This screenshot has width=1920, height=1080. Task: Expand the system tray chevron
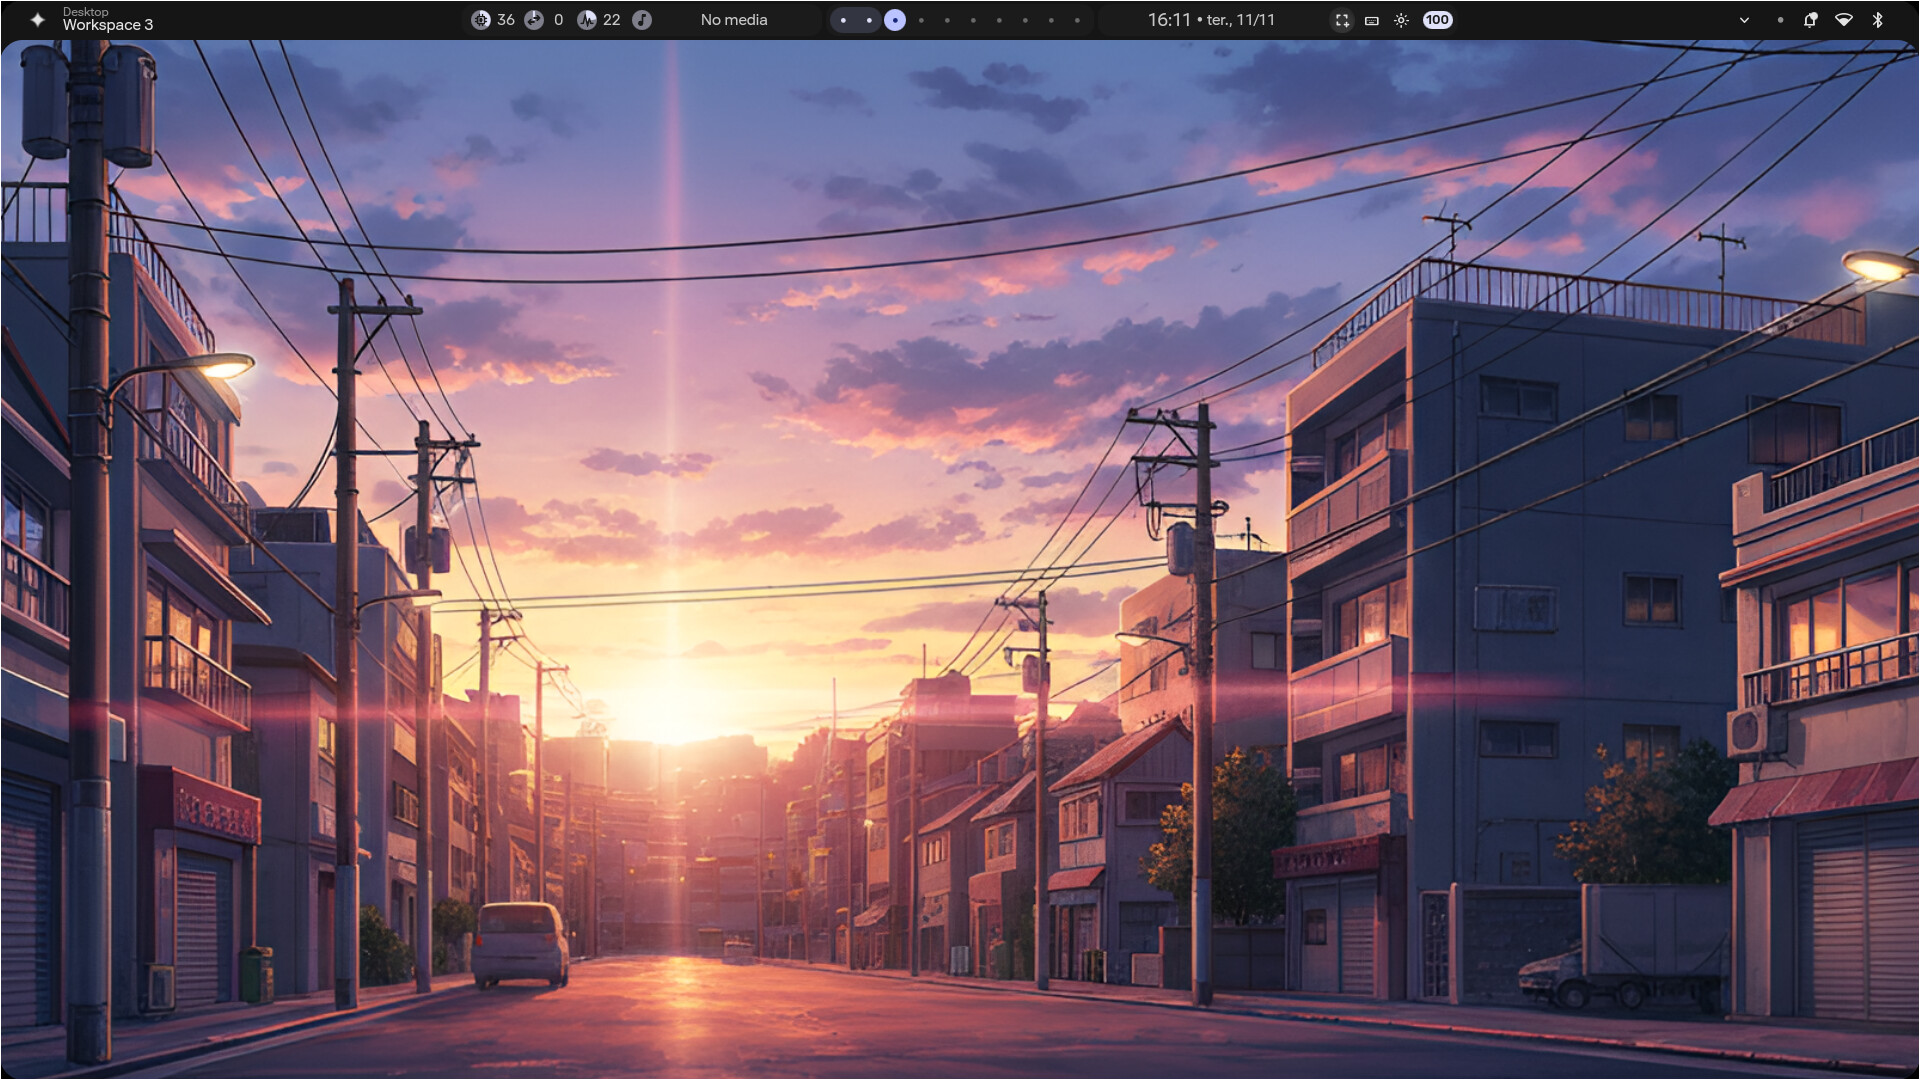tap(1744, 20)
